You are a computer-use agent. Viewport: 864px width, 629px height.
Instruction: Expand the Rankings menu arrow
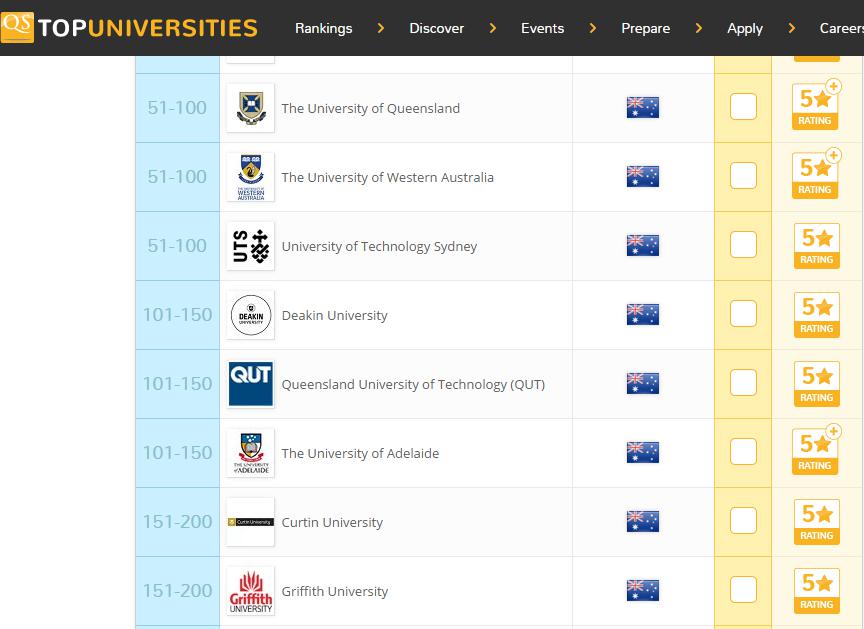(x=380, y=28)
